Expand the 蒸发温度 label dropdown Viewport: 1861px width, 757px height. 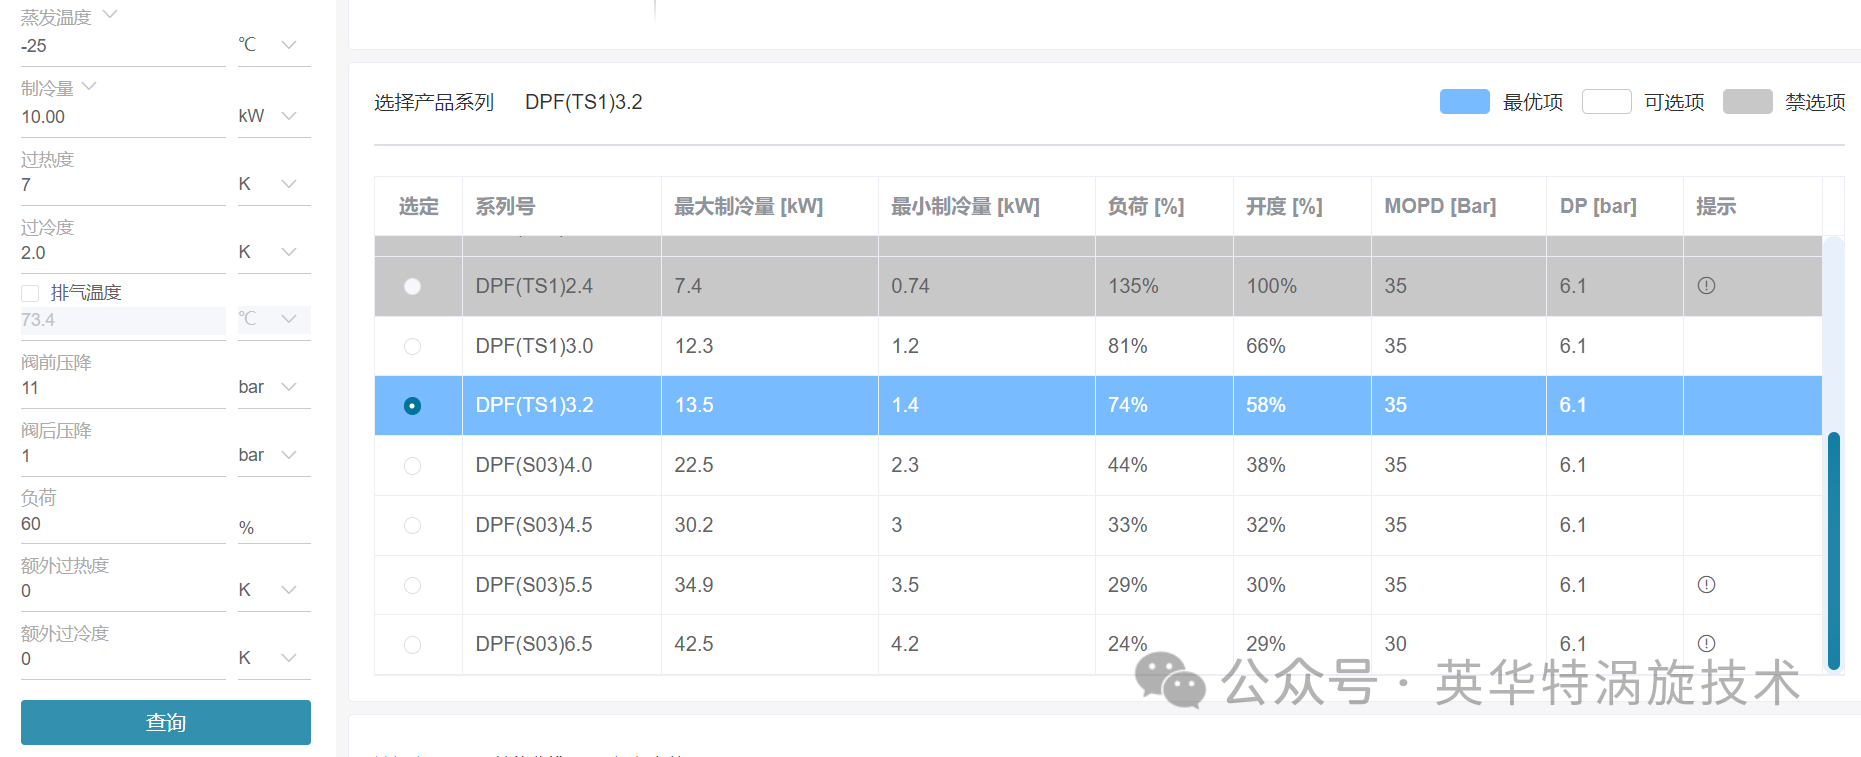(110, 14)
